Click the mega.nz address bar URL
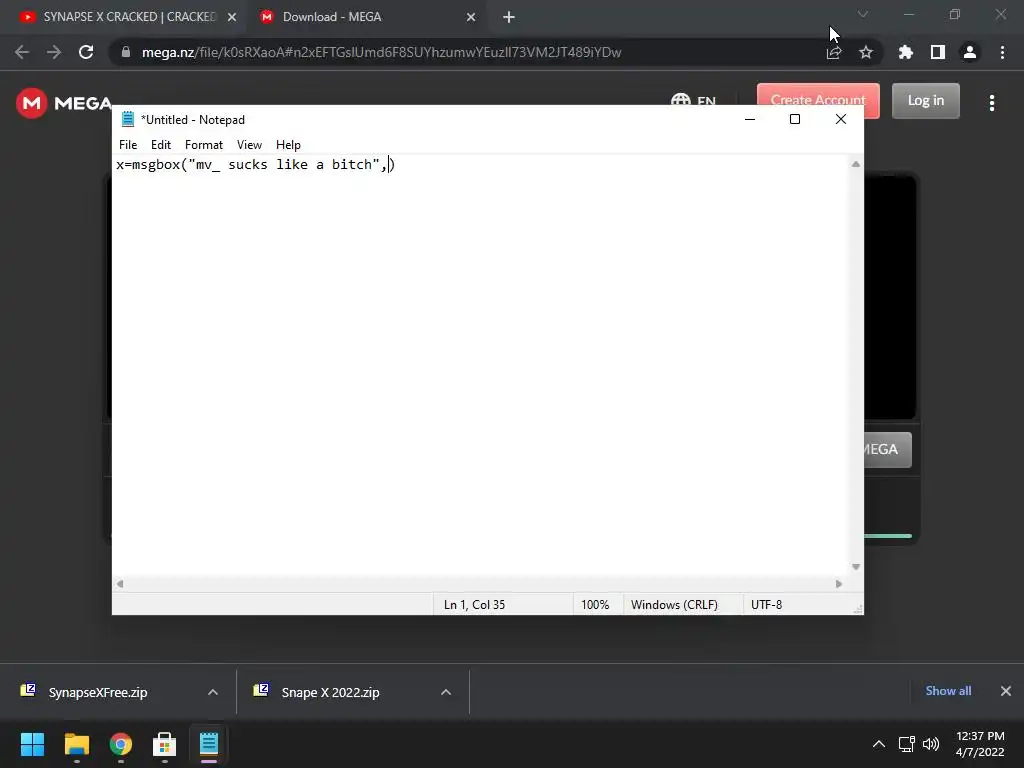Image resolution: width=1024 pixels, height=768 pixels. pos(381,52)
